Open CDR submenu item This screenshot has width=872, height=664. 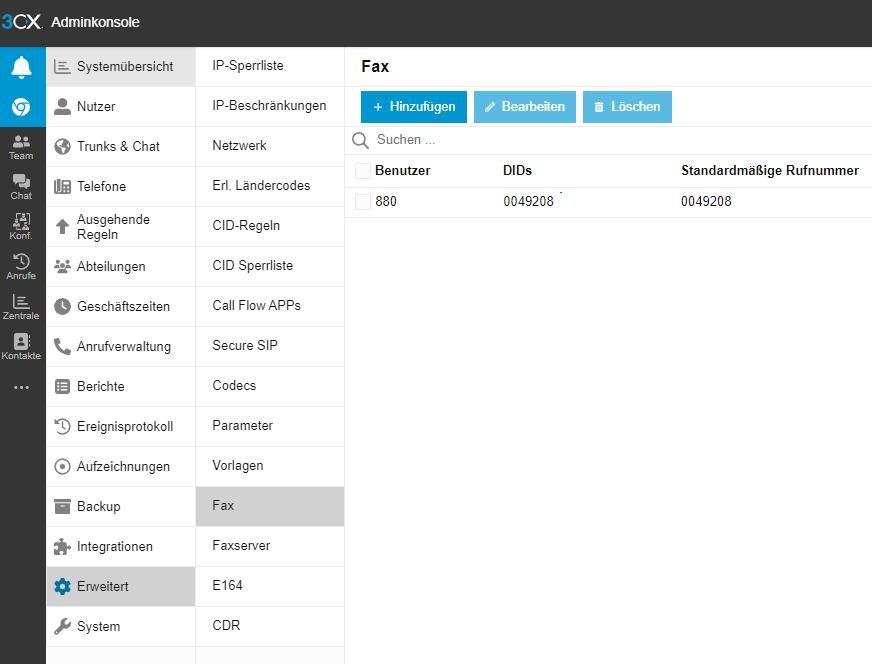(270, 627)
